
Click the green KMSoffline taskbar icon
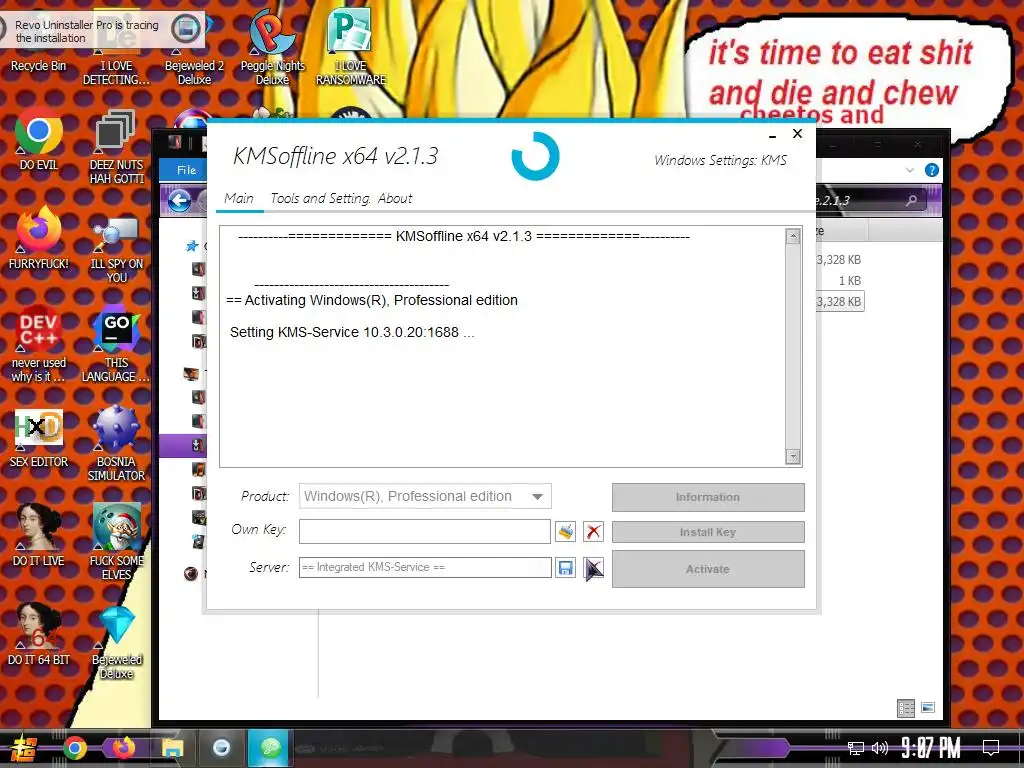(x=270, y=748)
